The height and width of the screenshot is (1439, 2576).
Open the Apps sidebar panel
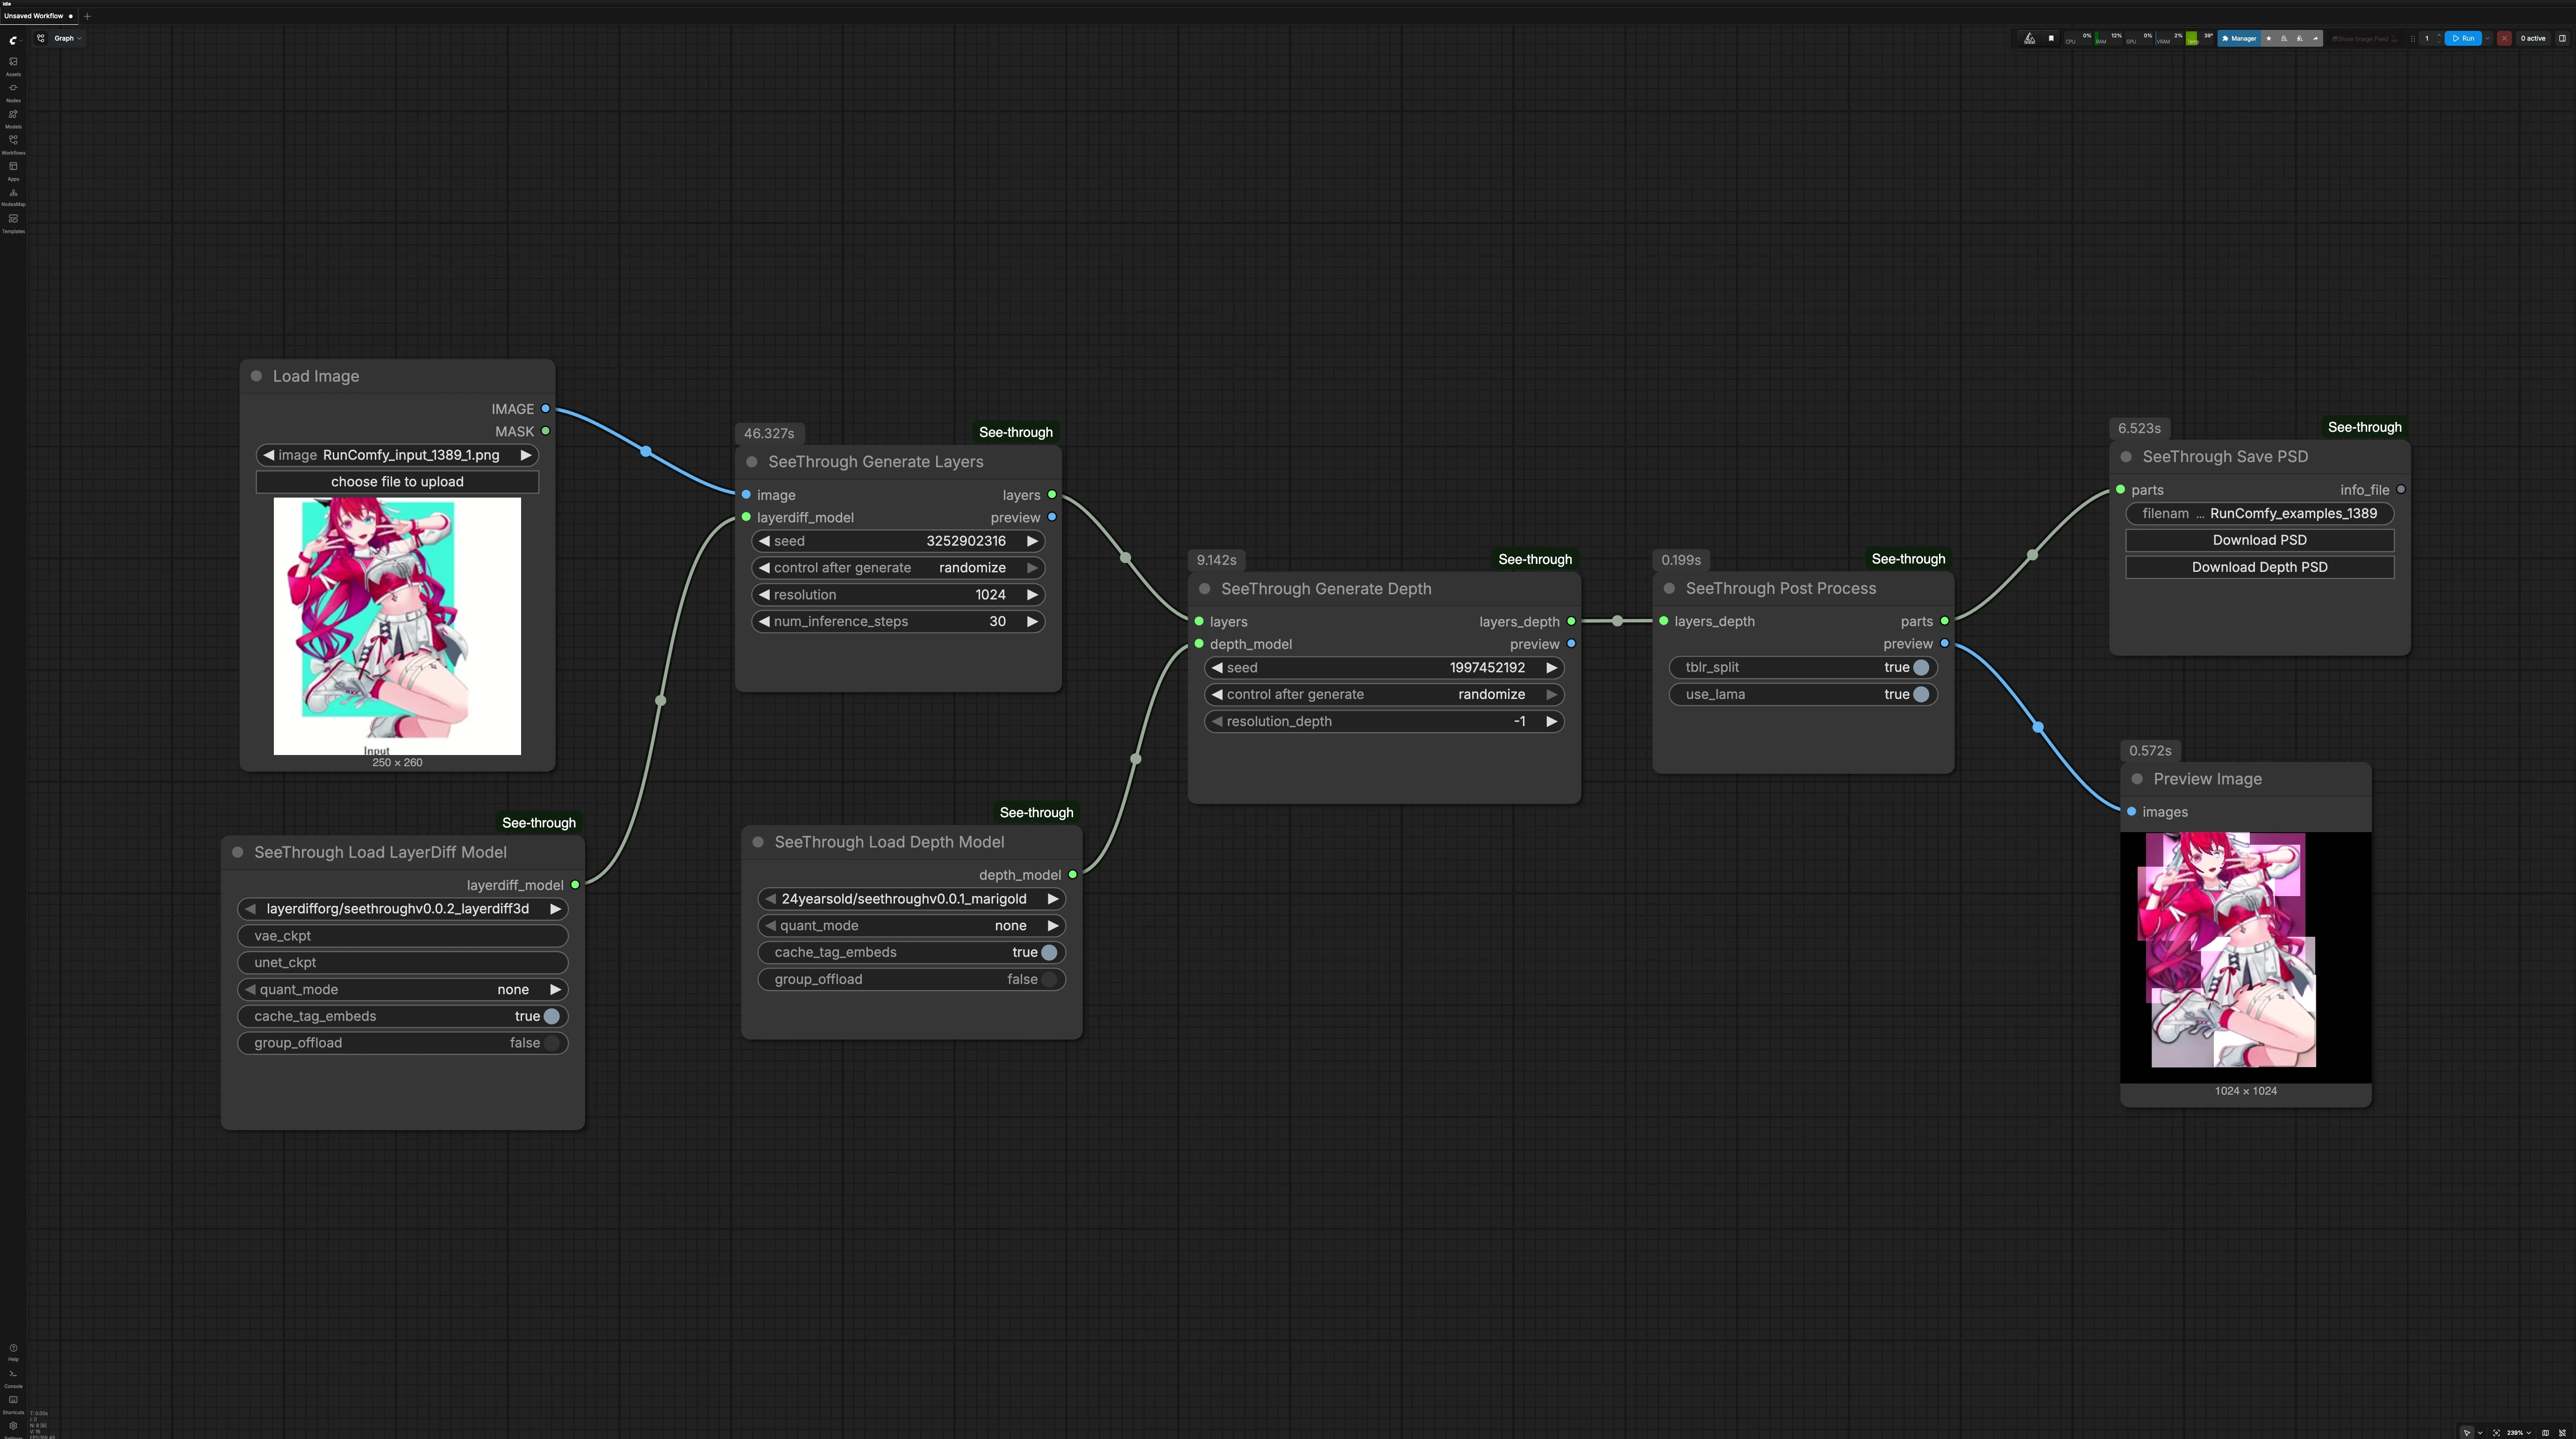[13, 170]
